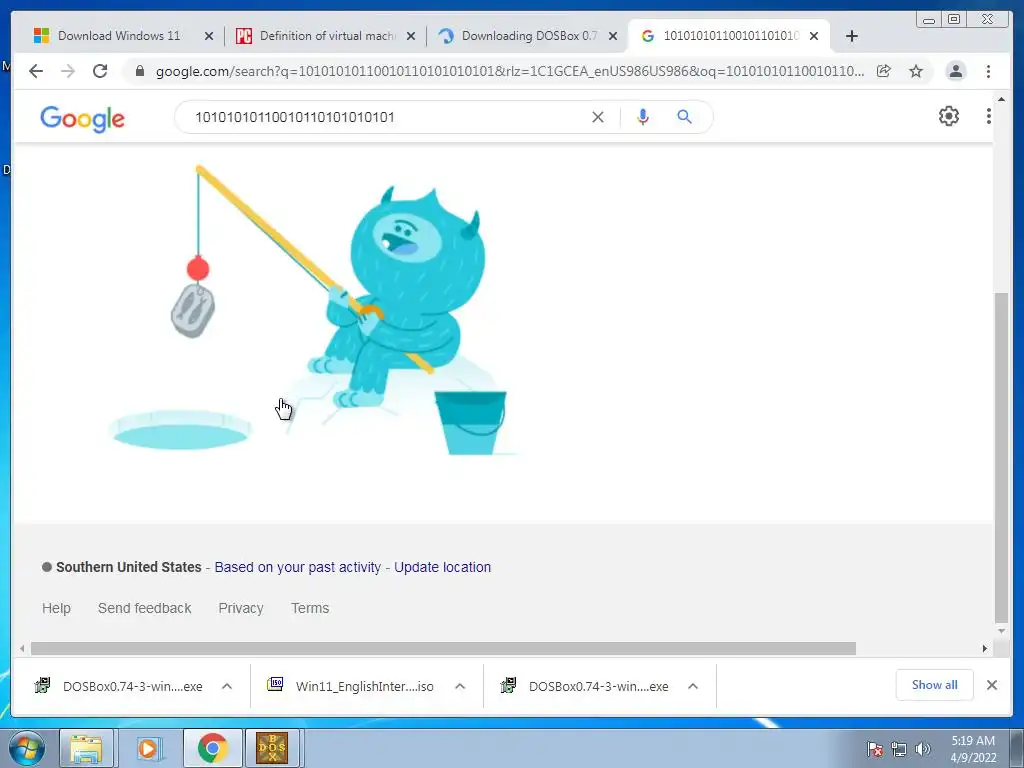Open the Terms footer link
This screenshot has height=768, width=1024.
310,608
